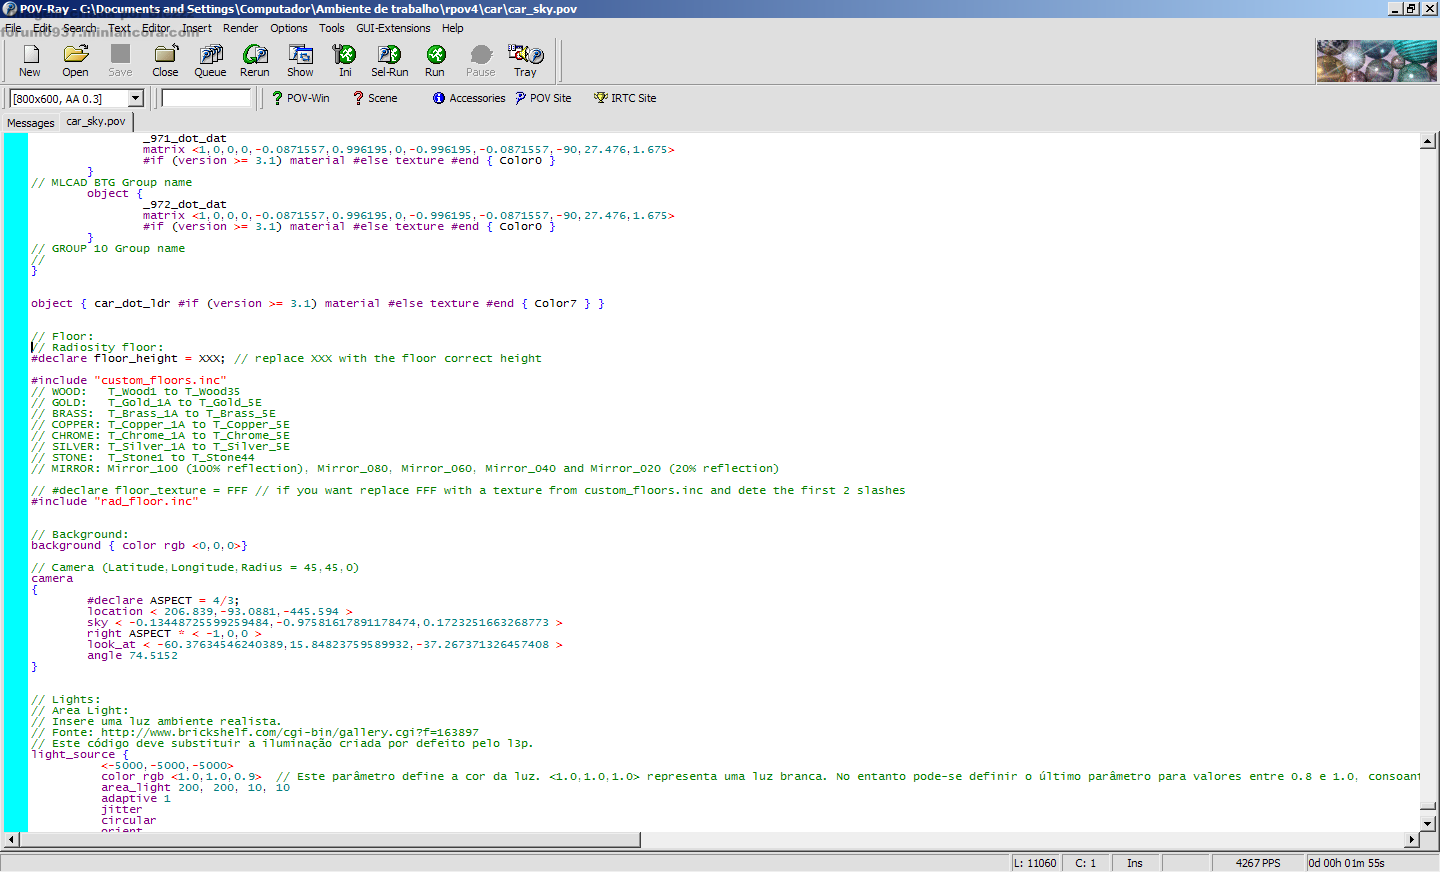Visit the POV Site link
This screenshot has width=1440, height=872.
543,98
